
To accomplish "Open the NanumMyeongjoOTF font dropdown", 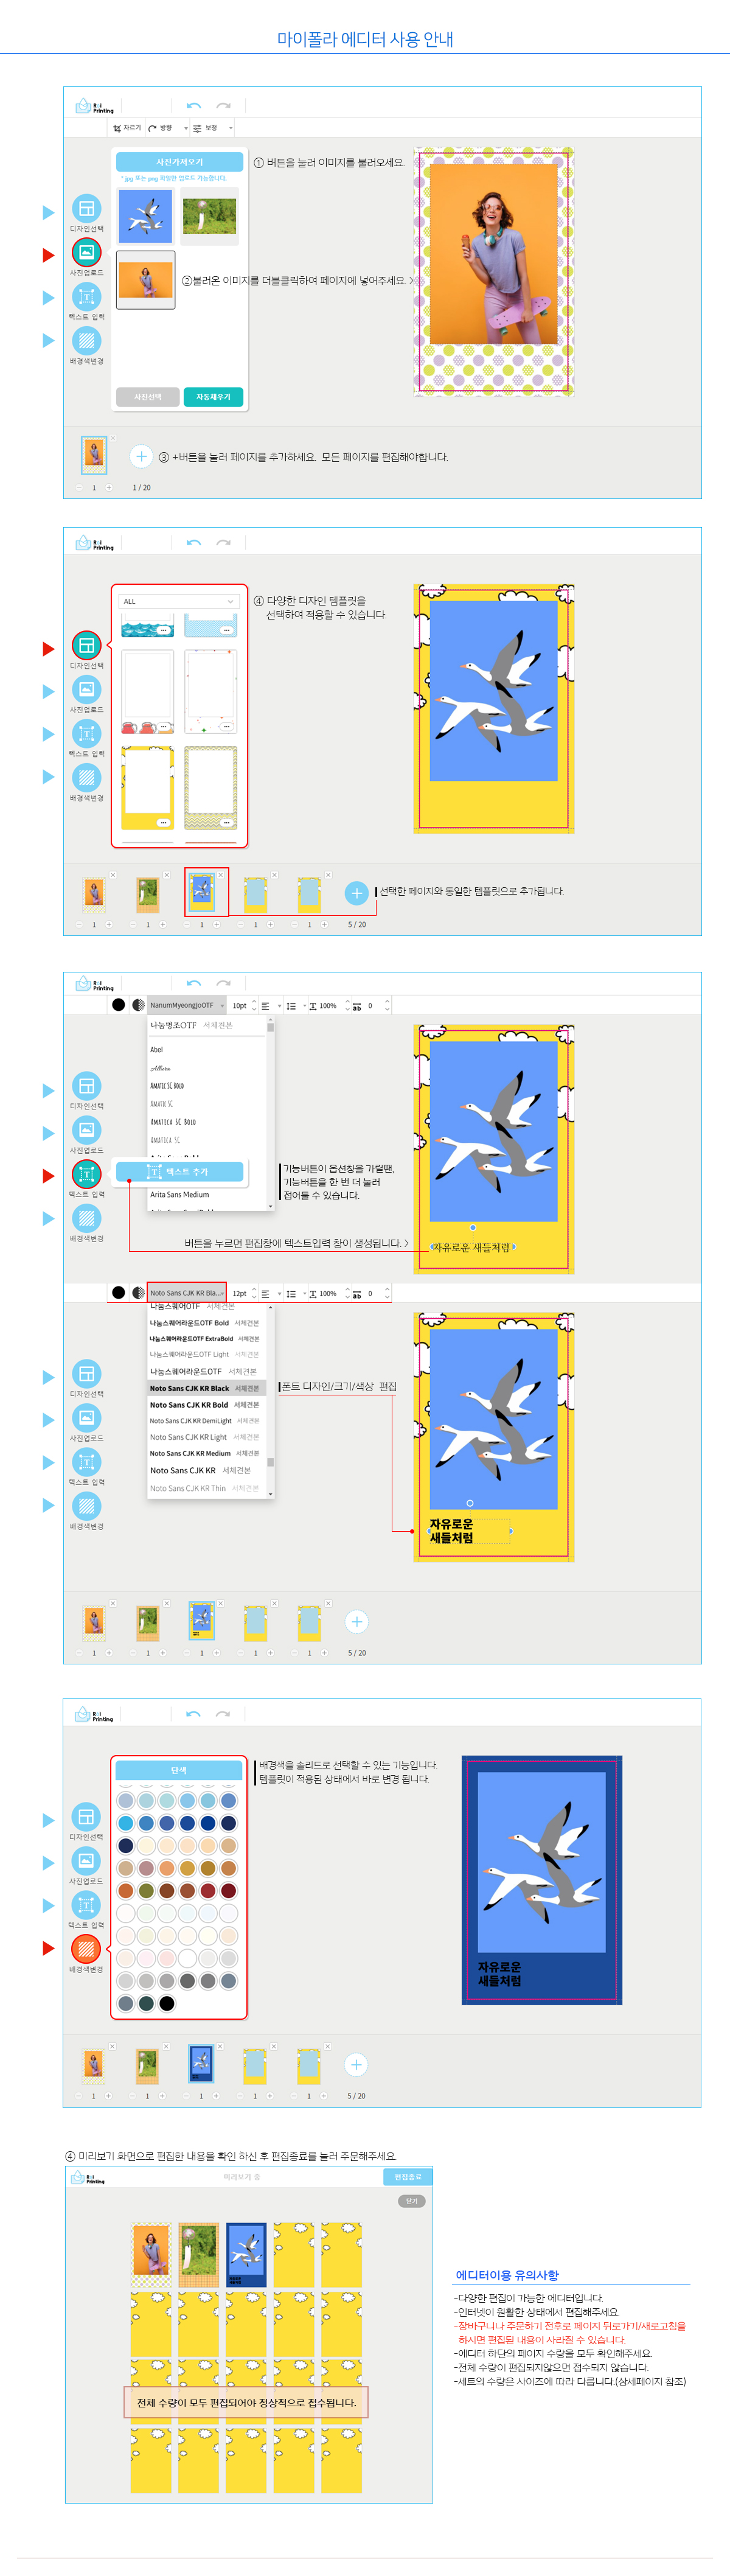I will point(186,1005).
